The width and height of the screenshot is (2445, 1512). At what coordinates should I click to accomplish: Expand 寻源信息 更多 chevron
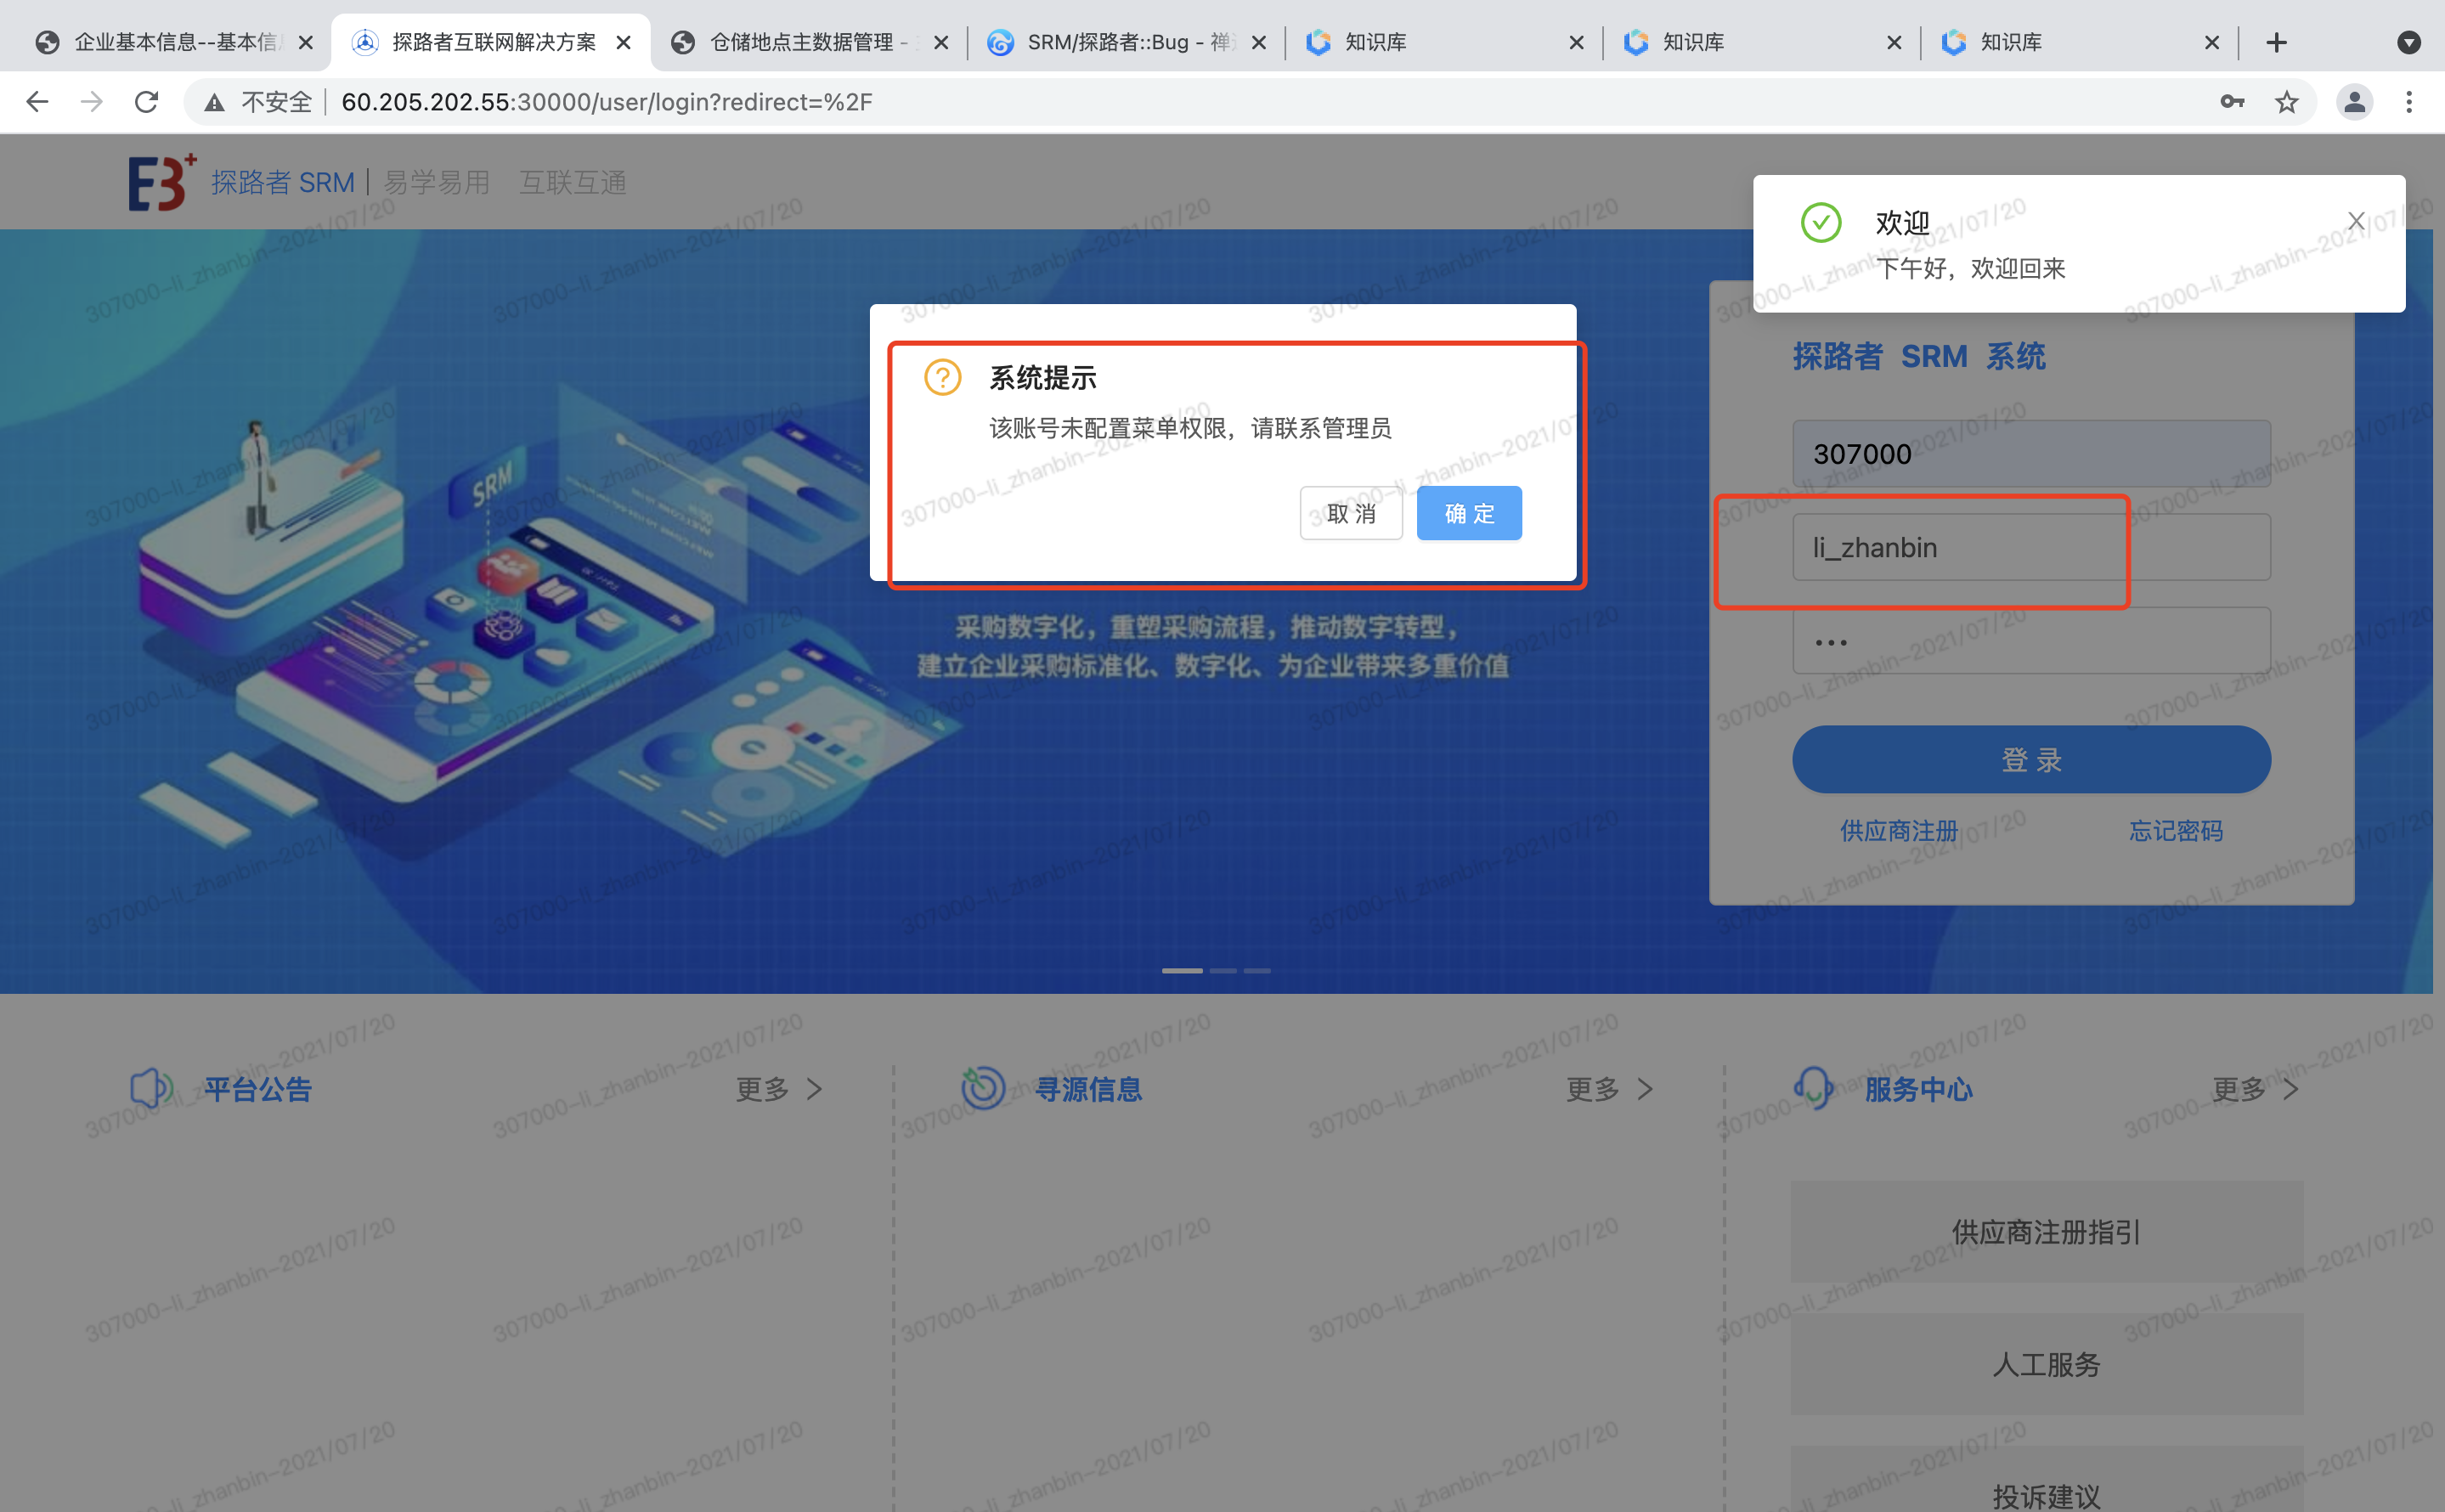point(1645,1089)
